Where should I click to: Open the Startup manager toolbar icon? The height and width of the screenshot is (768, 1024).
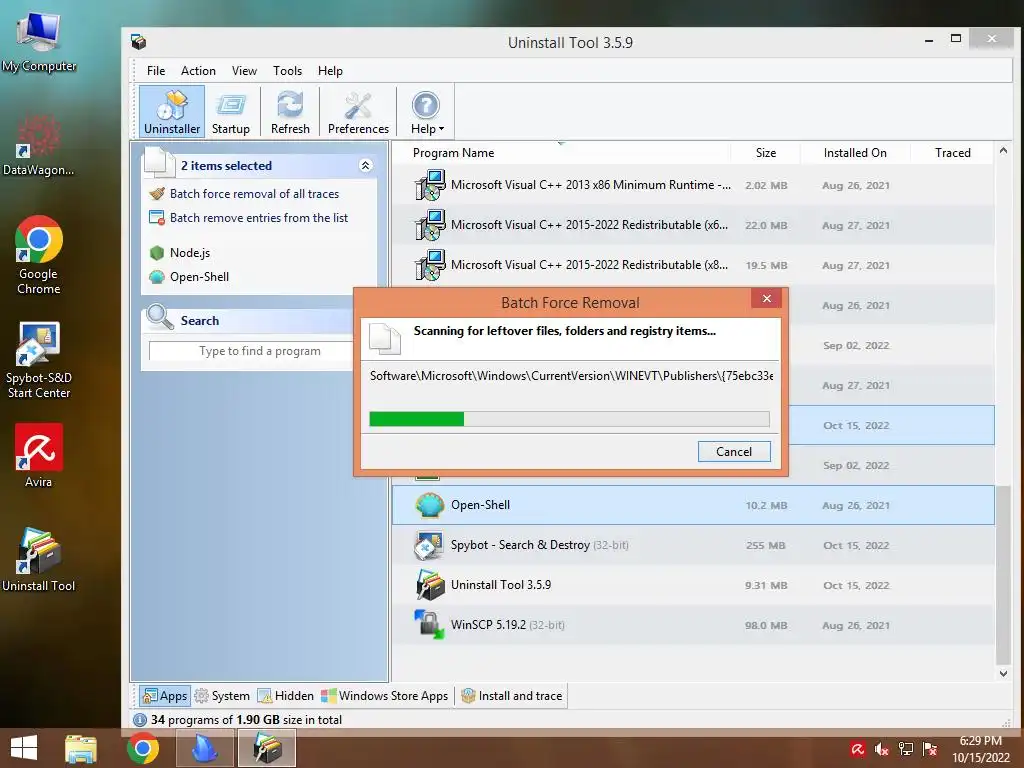pyautogui.click(x=231, y=112)
